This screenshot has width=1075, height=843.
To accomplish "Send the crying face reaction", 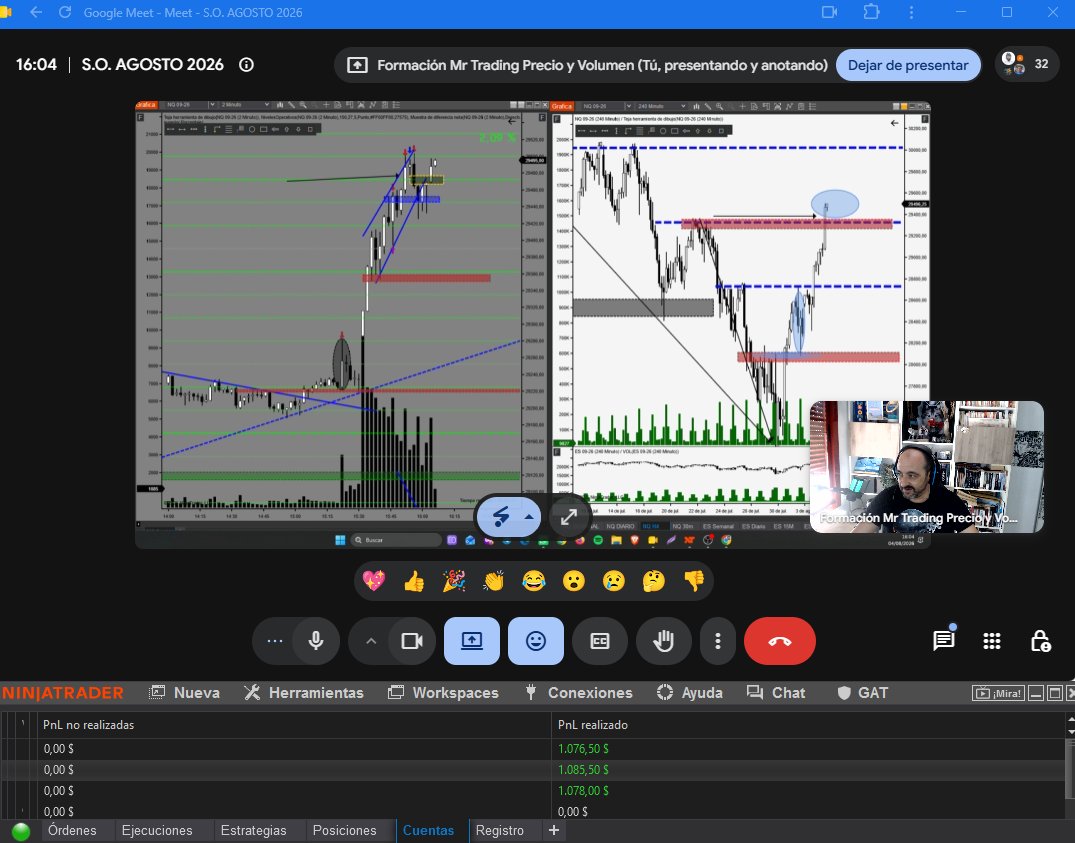I will 614,581.
